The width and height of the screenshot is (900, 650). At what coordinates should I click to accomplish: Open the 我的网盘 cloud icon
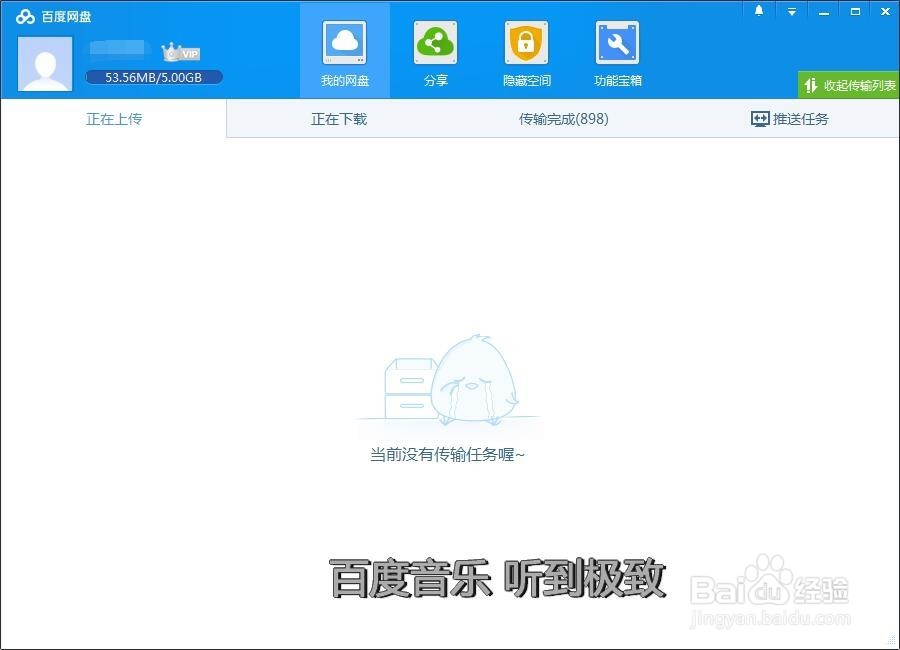pos(344,43)
